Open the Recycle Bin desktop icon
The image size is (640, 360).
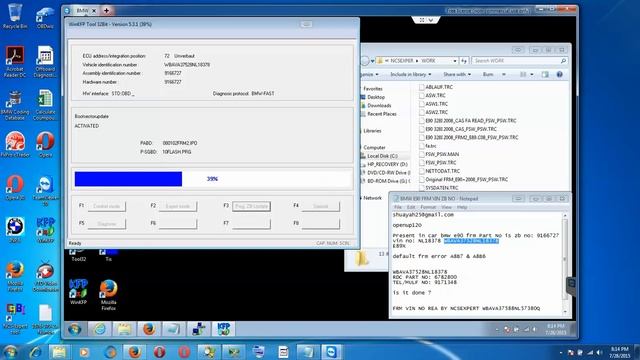(x=15, y=16)
